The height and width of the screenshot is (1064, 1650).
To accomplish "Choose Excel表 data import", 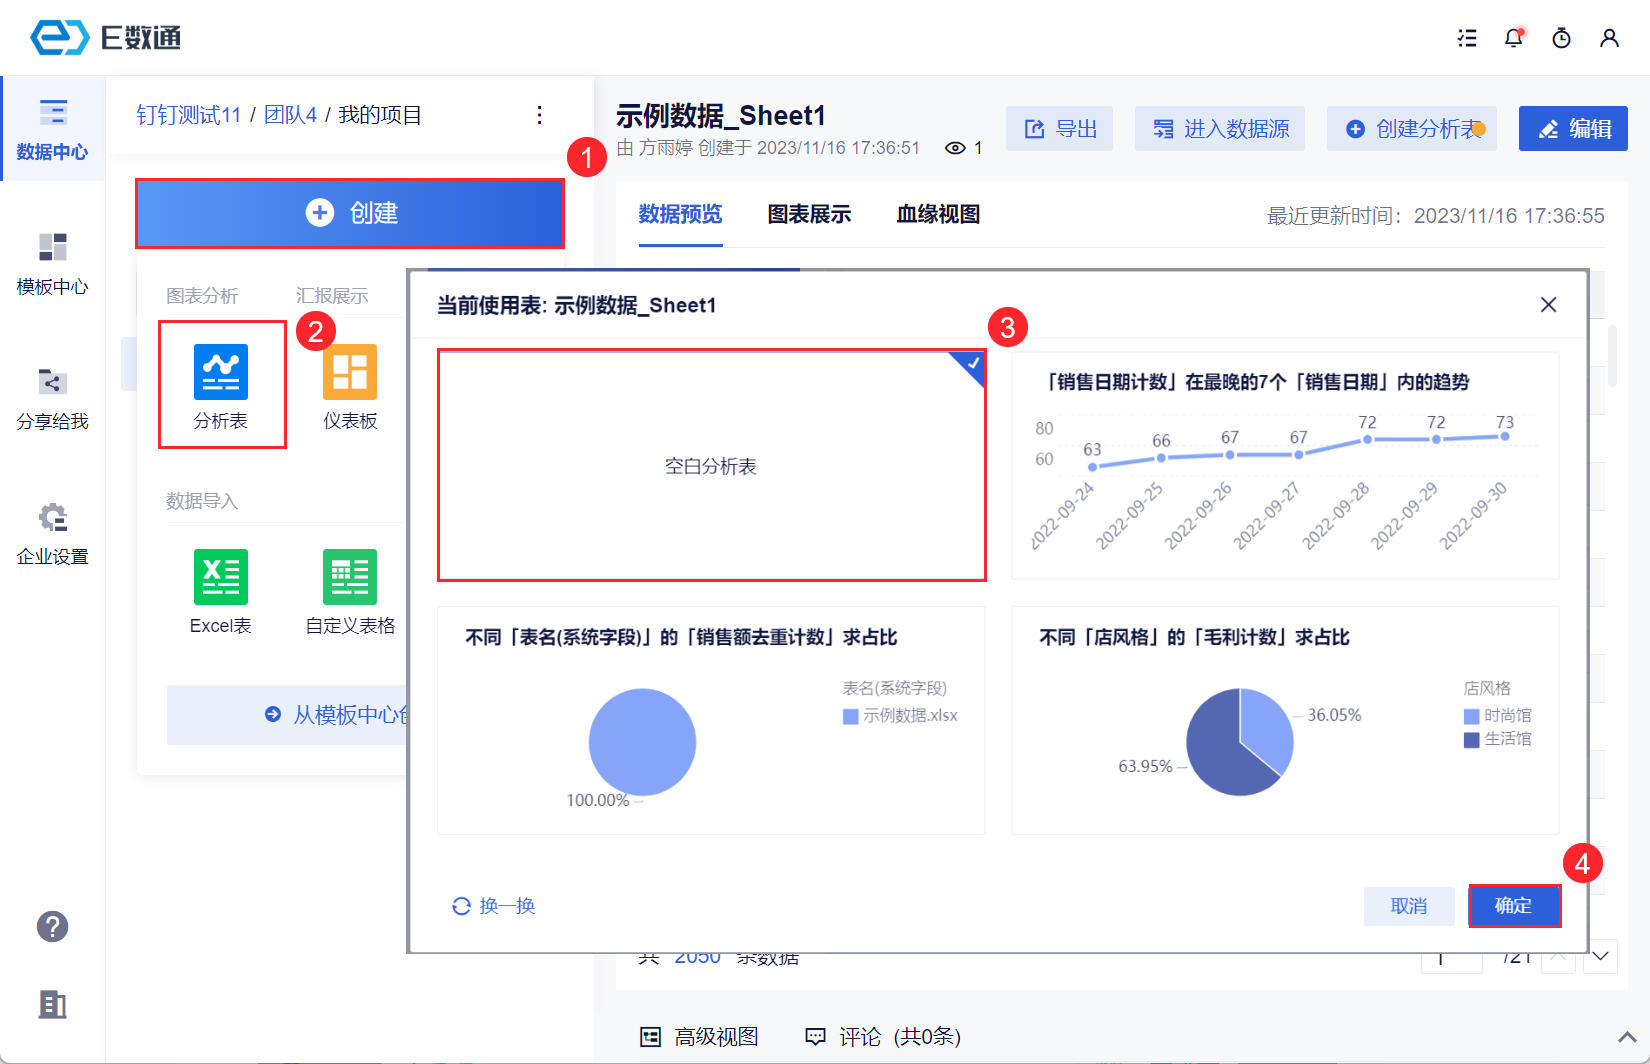I will 221,592.
